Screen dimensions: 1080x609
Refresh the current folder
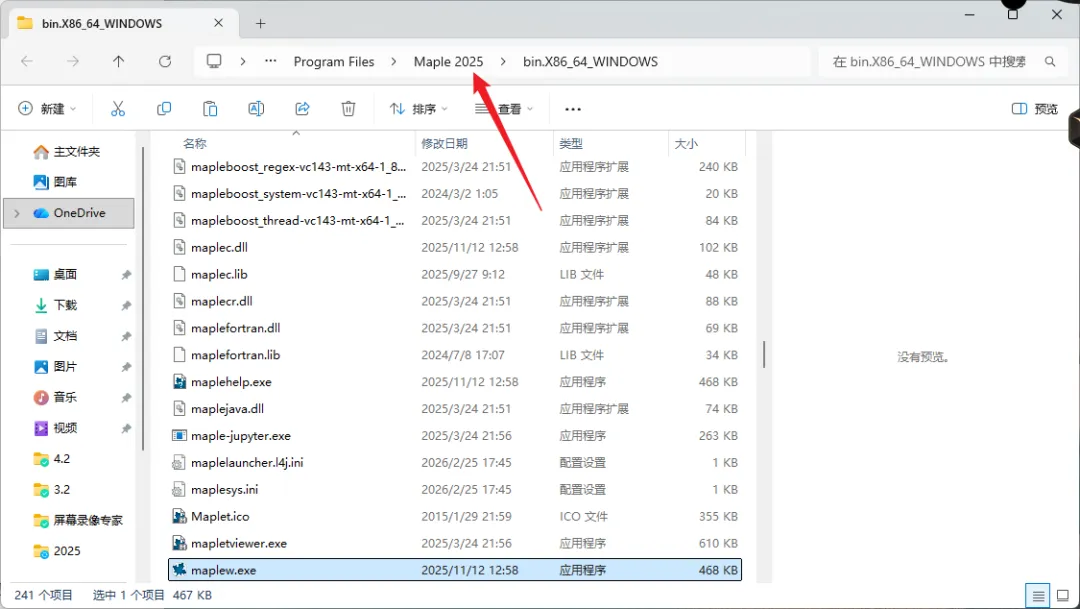165,61
